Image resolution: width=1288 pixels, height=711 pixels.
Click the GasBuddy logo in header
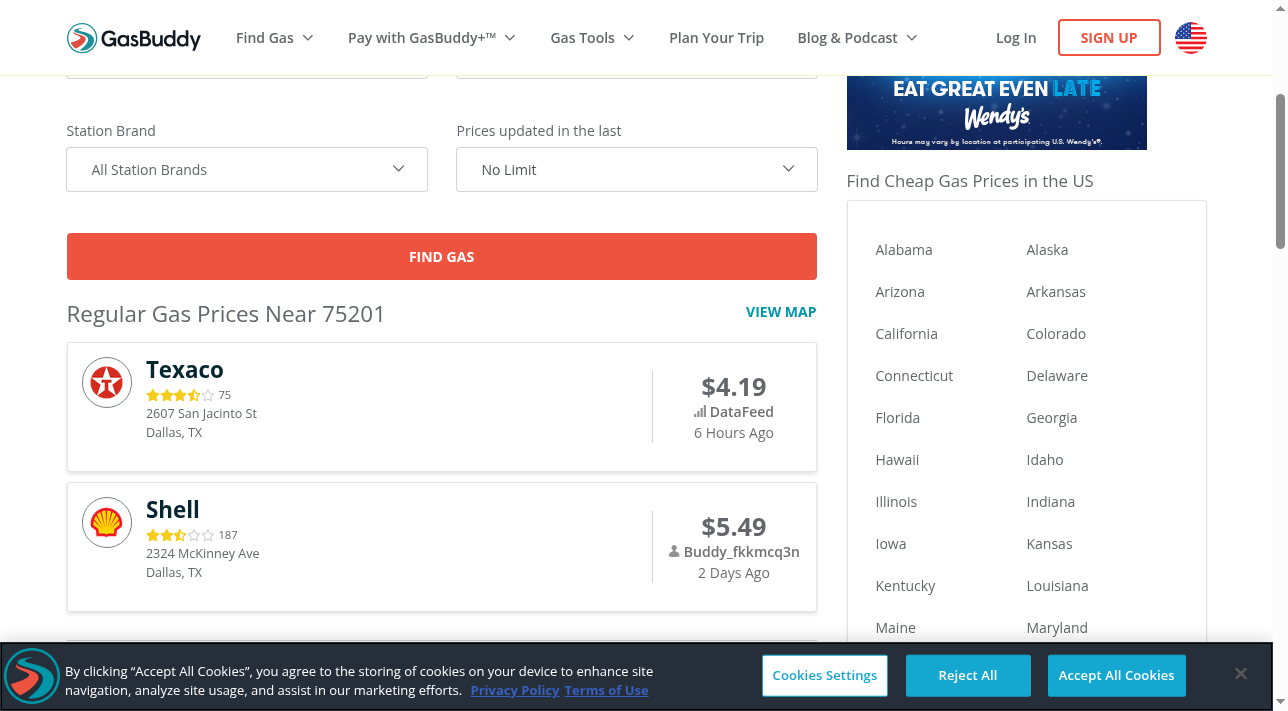(x=134, y=38)
